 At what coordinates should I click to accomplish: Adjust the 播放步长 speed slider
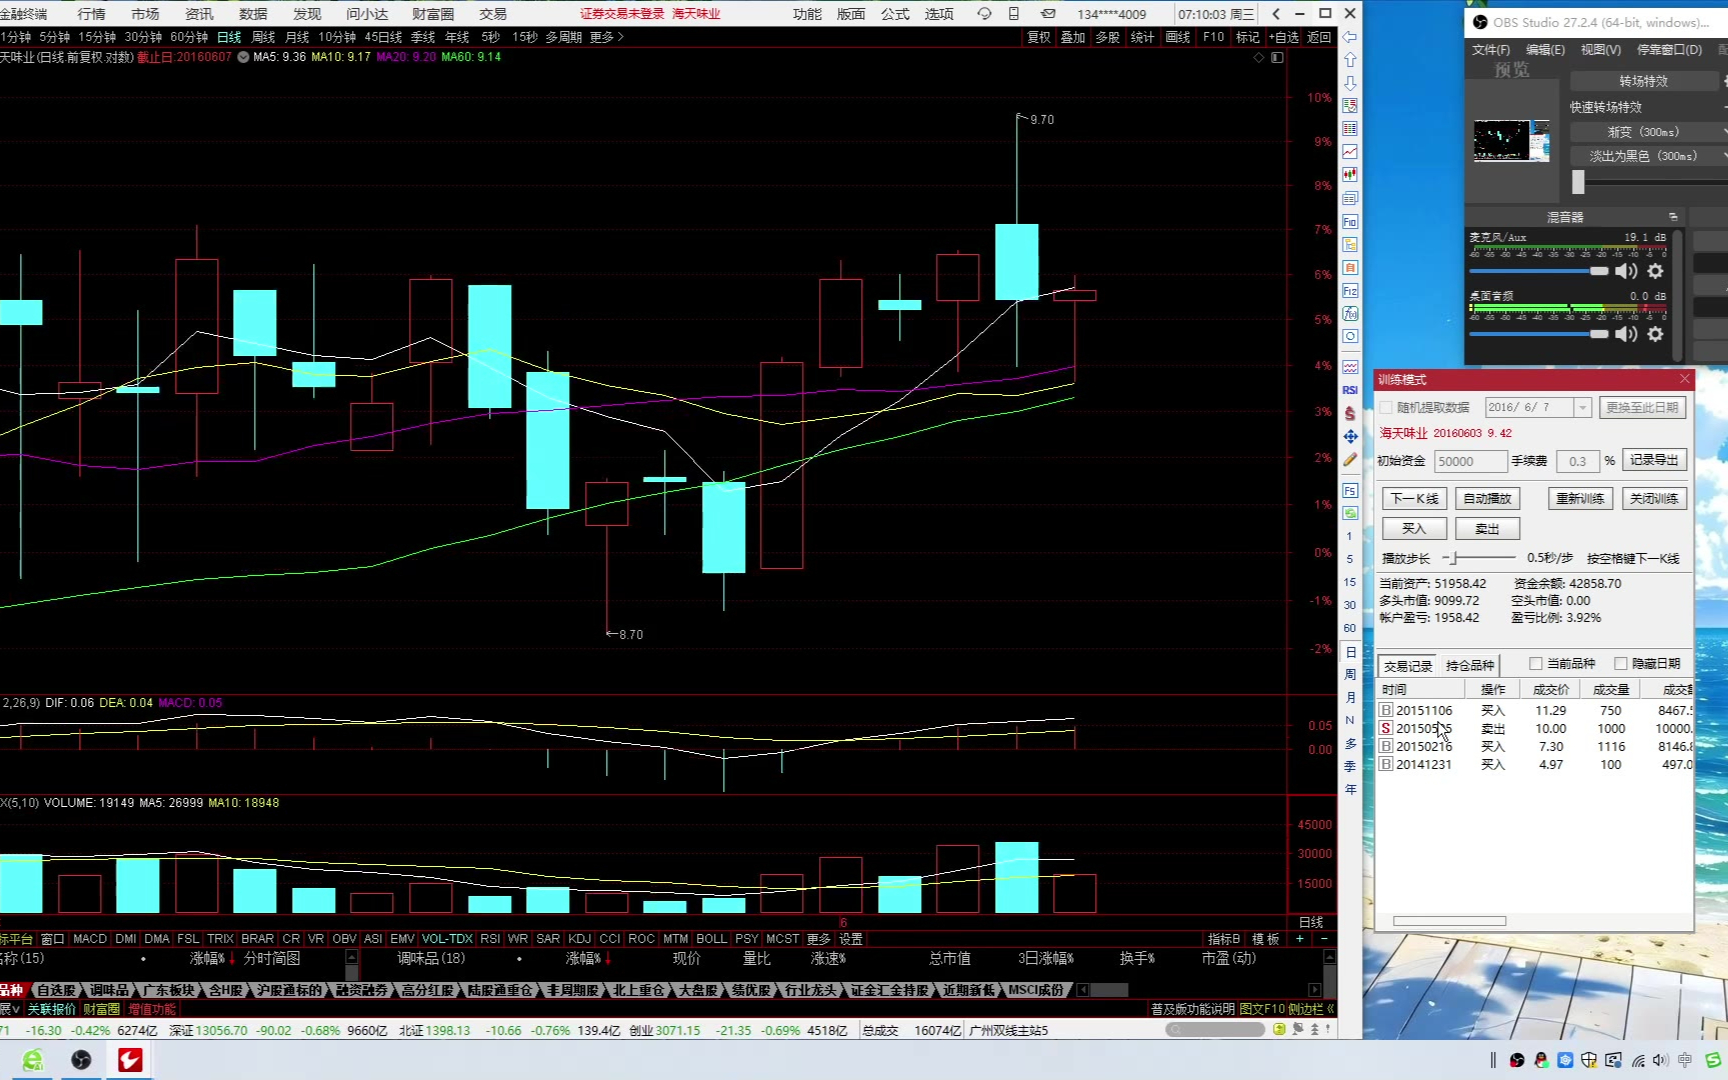pos(1456,558)
